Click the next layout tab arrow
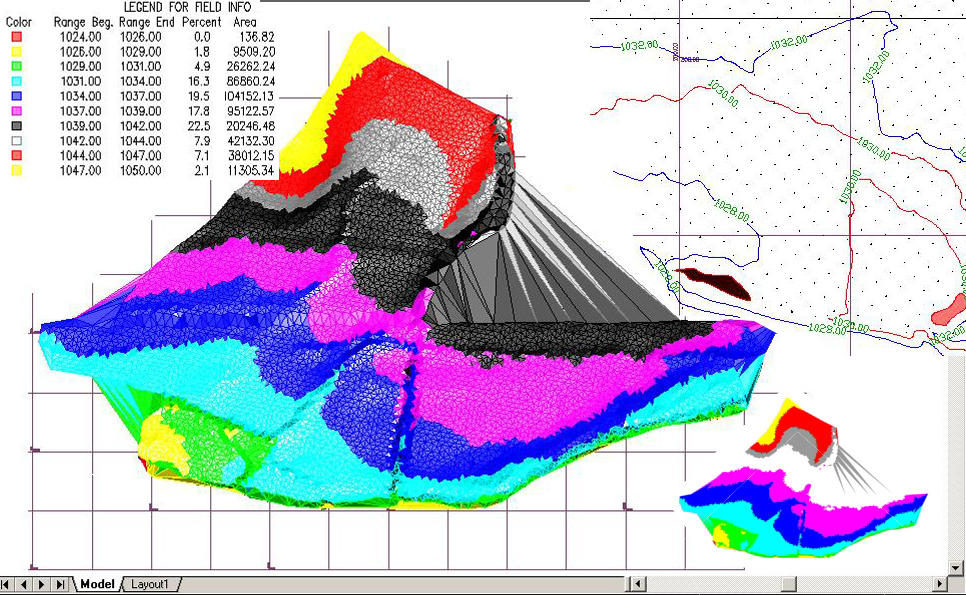The height and width of the screenshot is (595, 966). coord(43,584)
